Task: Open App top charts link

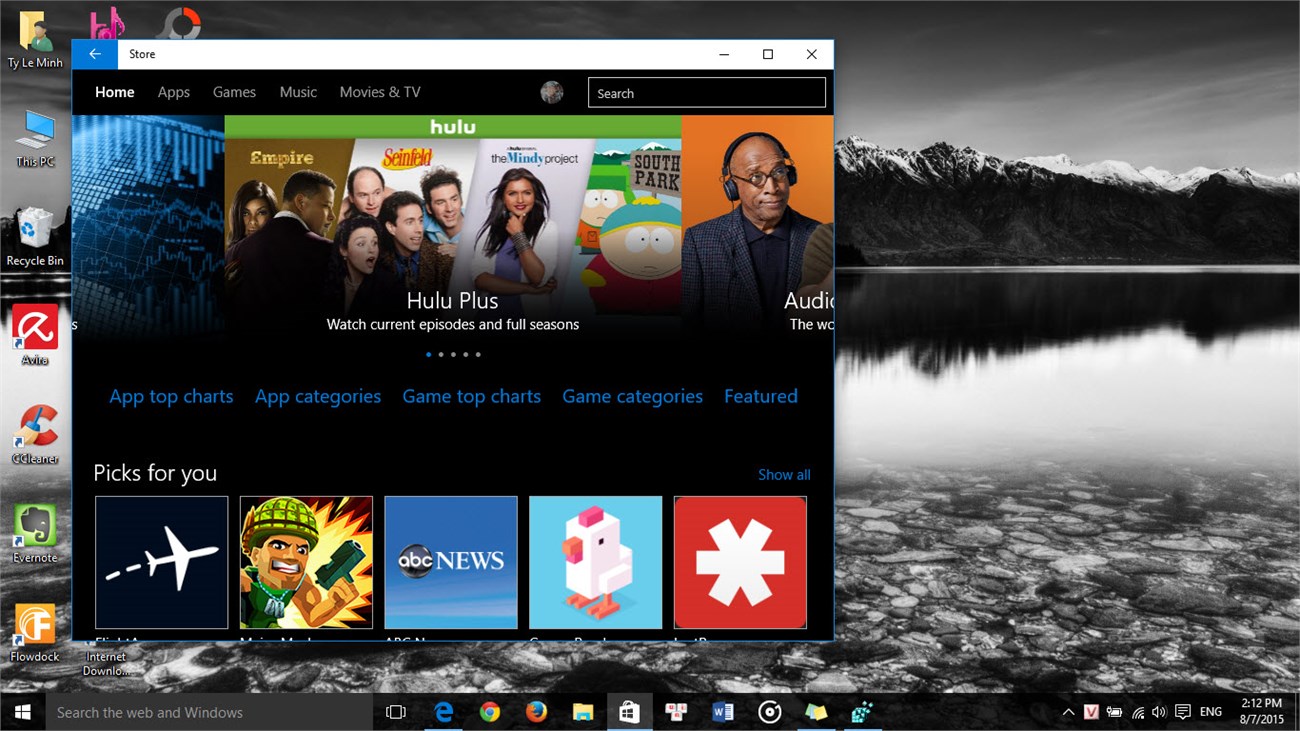Action: tap(171, 396)
